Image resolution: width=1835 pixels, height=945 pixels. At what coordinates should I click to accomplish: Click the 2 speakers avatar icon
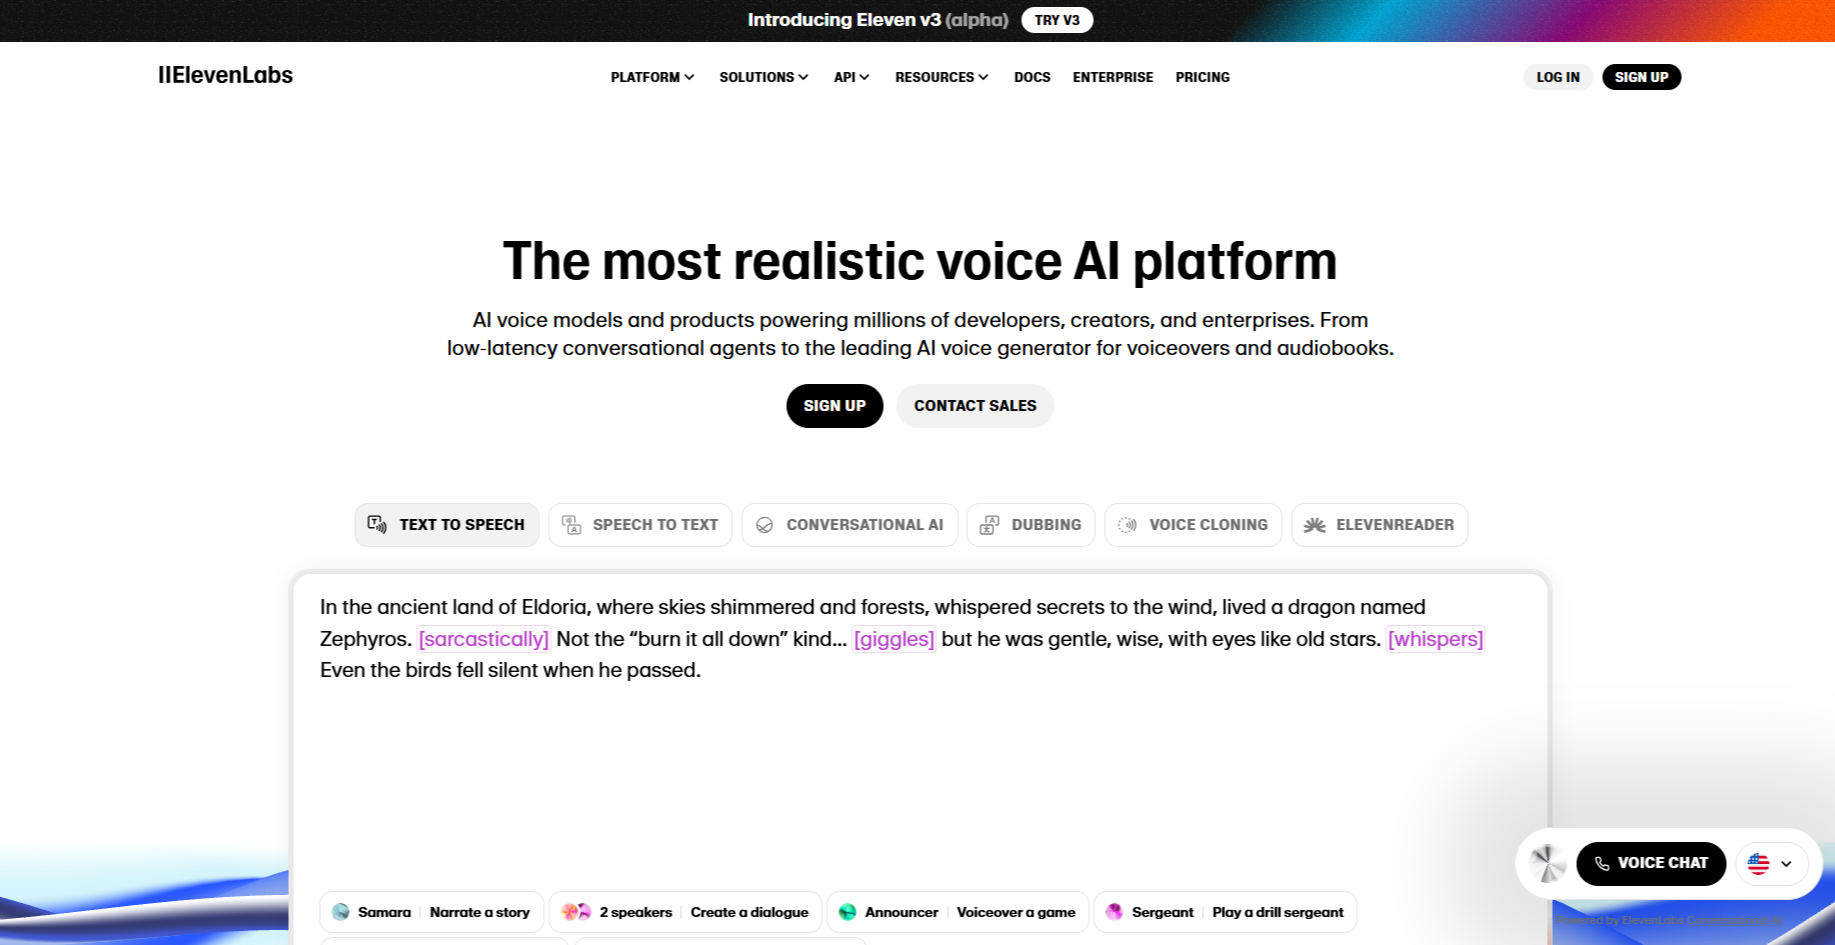click(576, 912)
